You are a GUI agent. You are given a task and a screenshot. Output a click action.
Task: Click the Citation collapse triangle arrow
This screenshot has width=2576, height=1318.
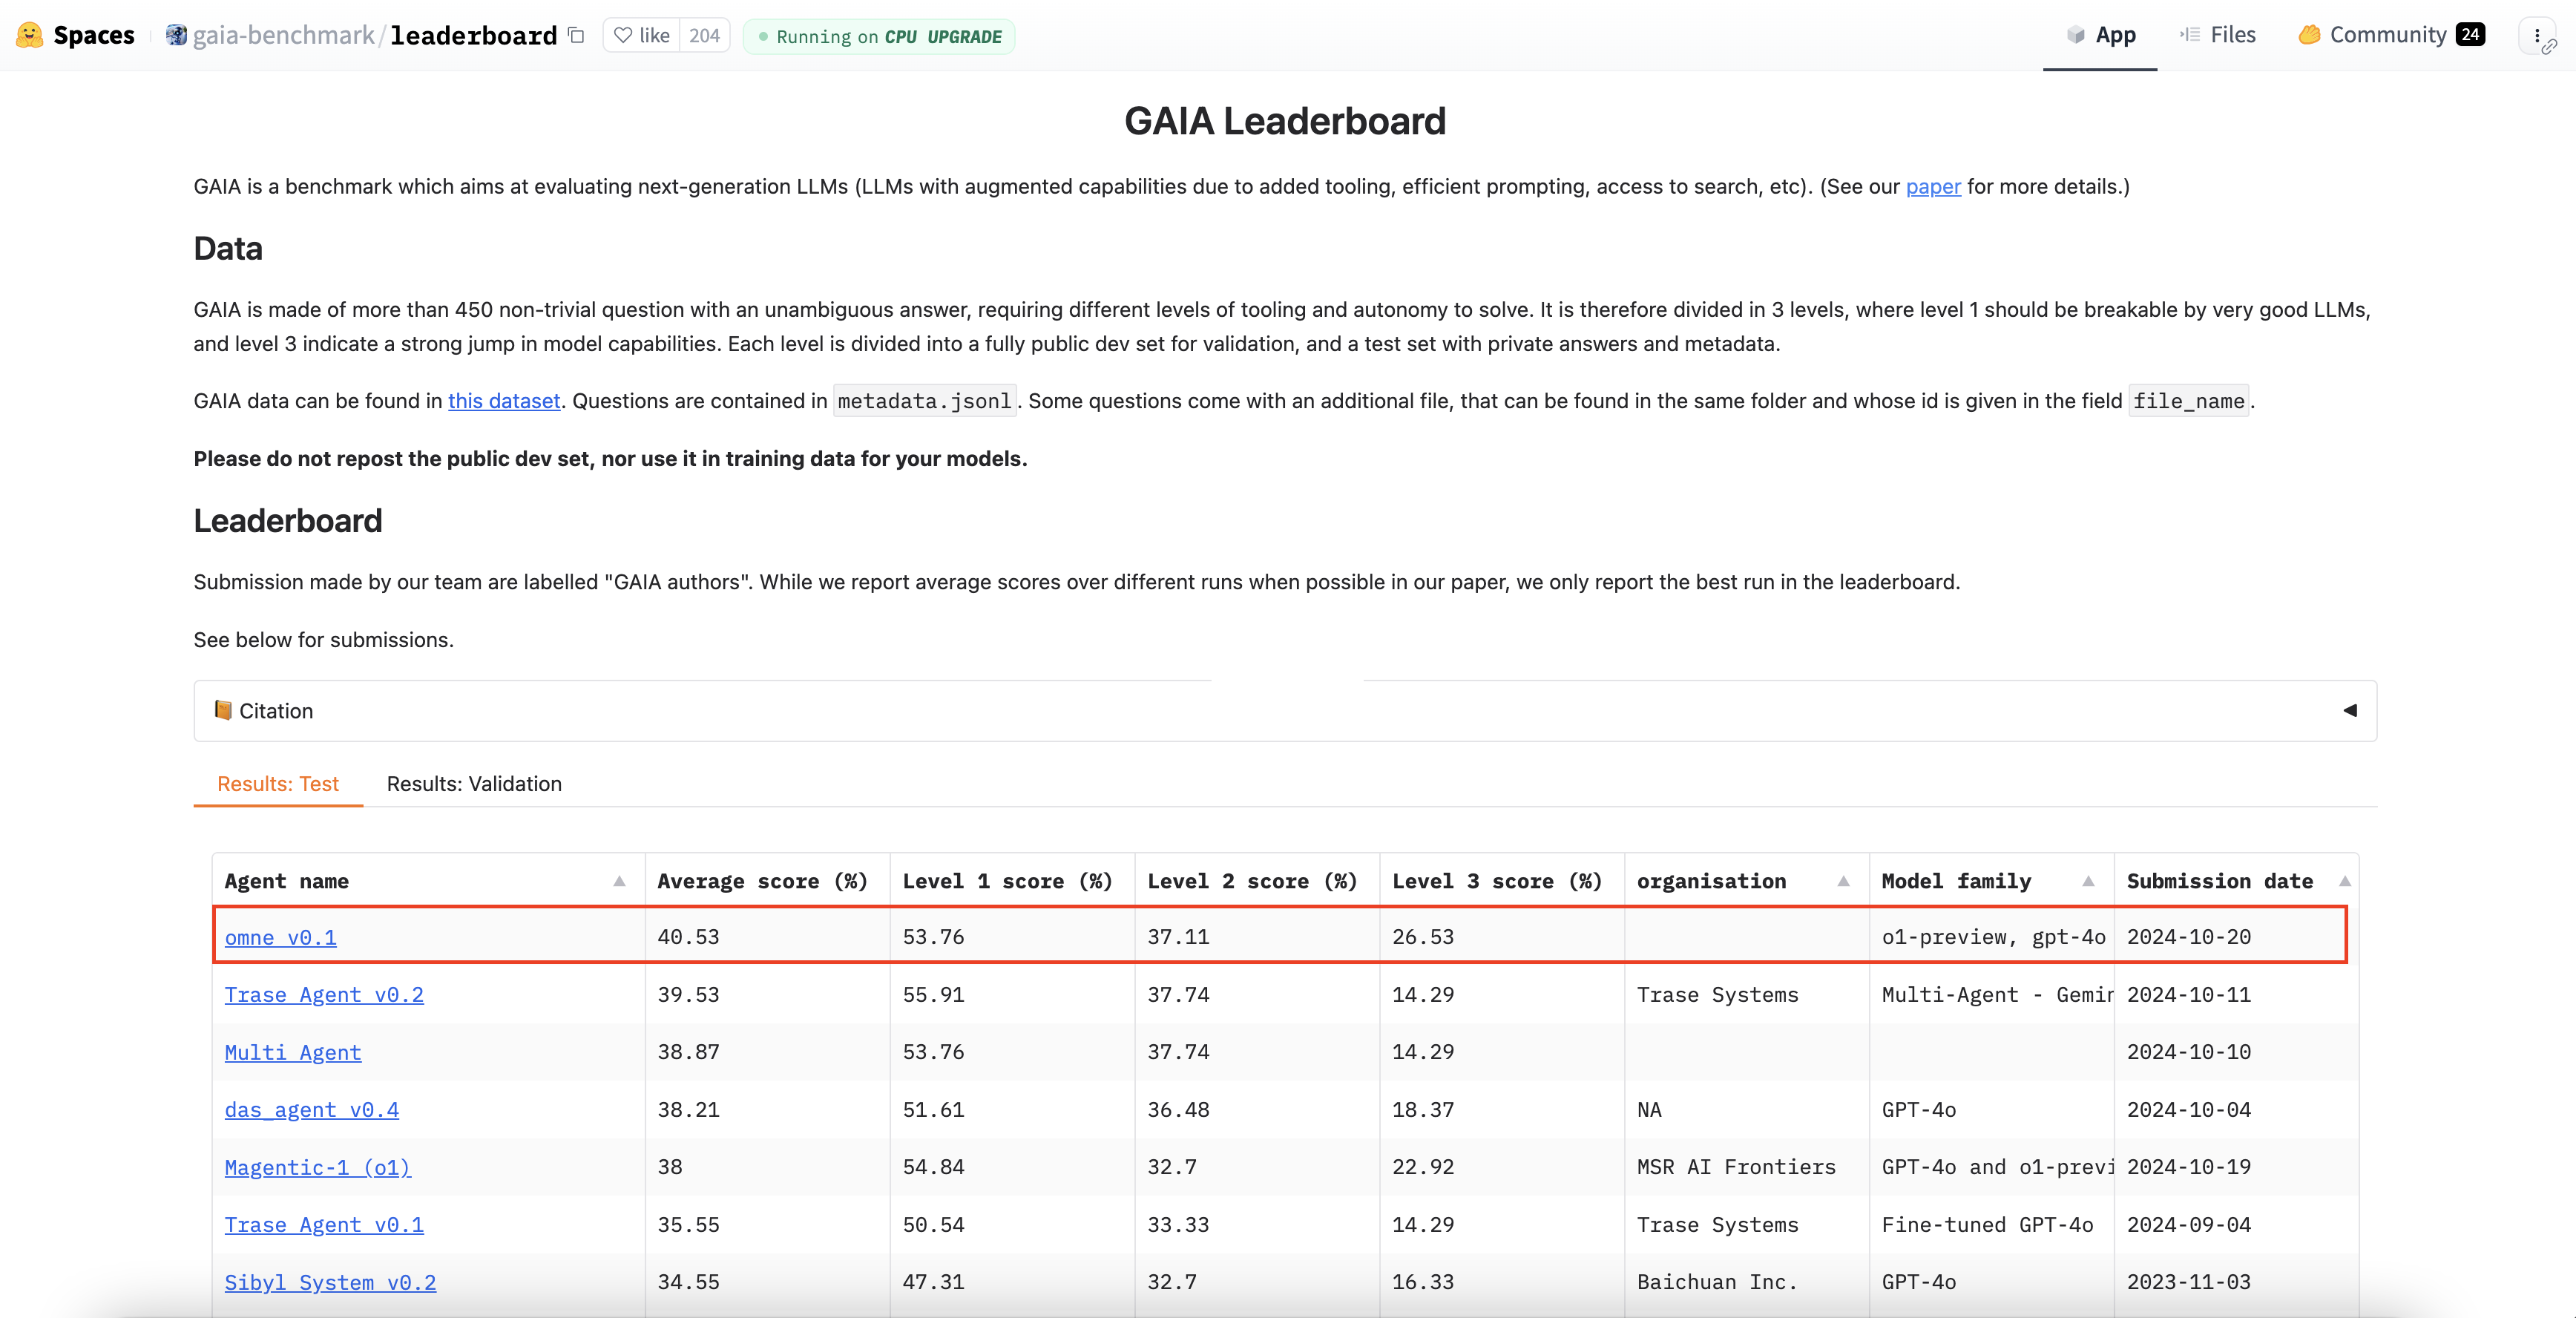[x=2349, y=710]
